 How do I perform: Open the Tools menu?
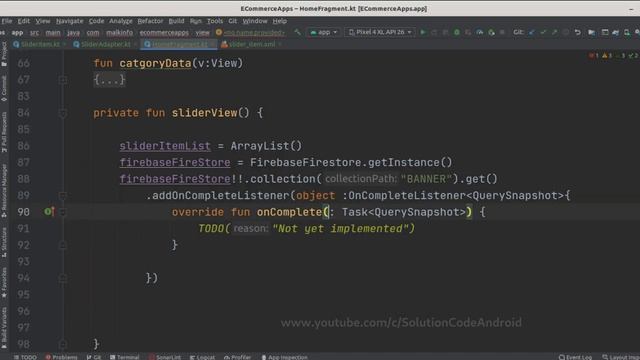pos(215,21)
